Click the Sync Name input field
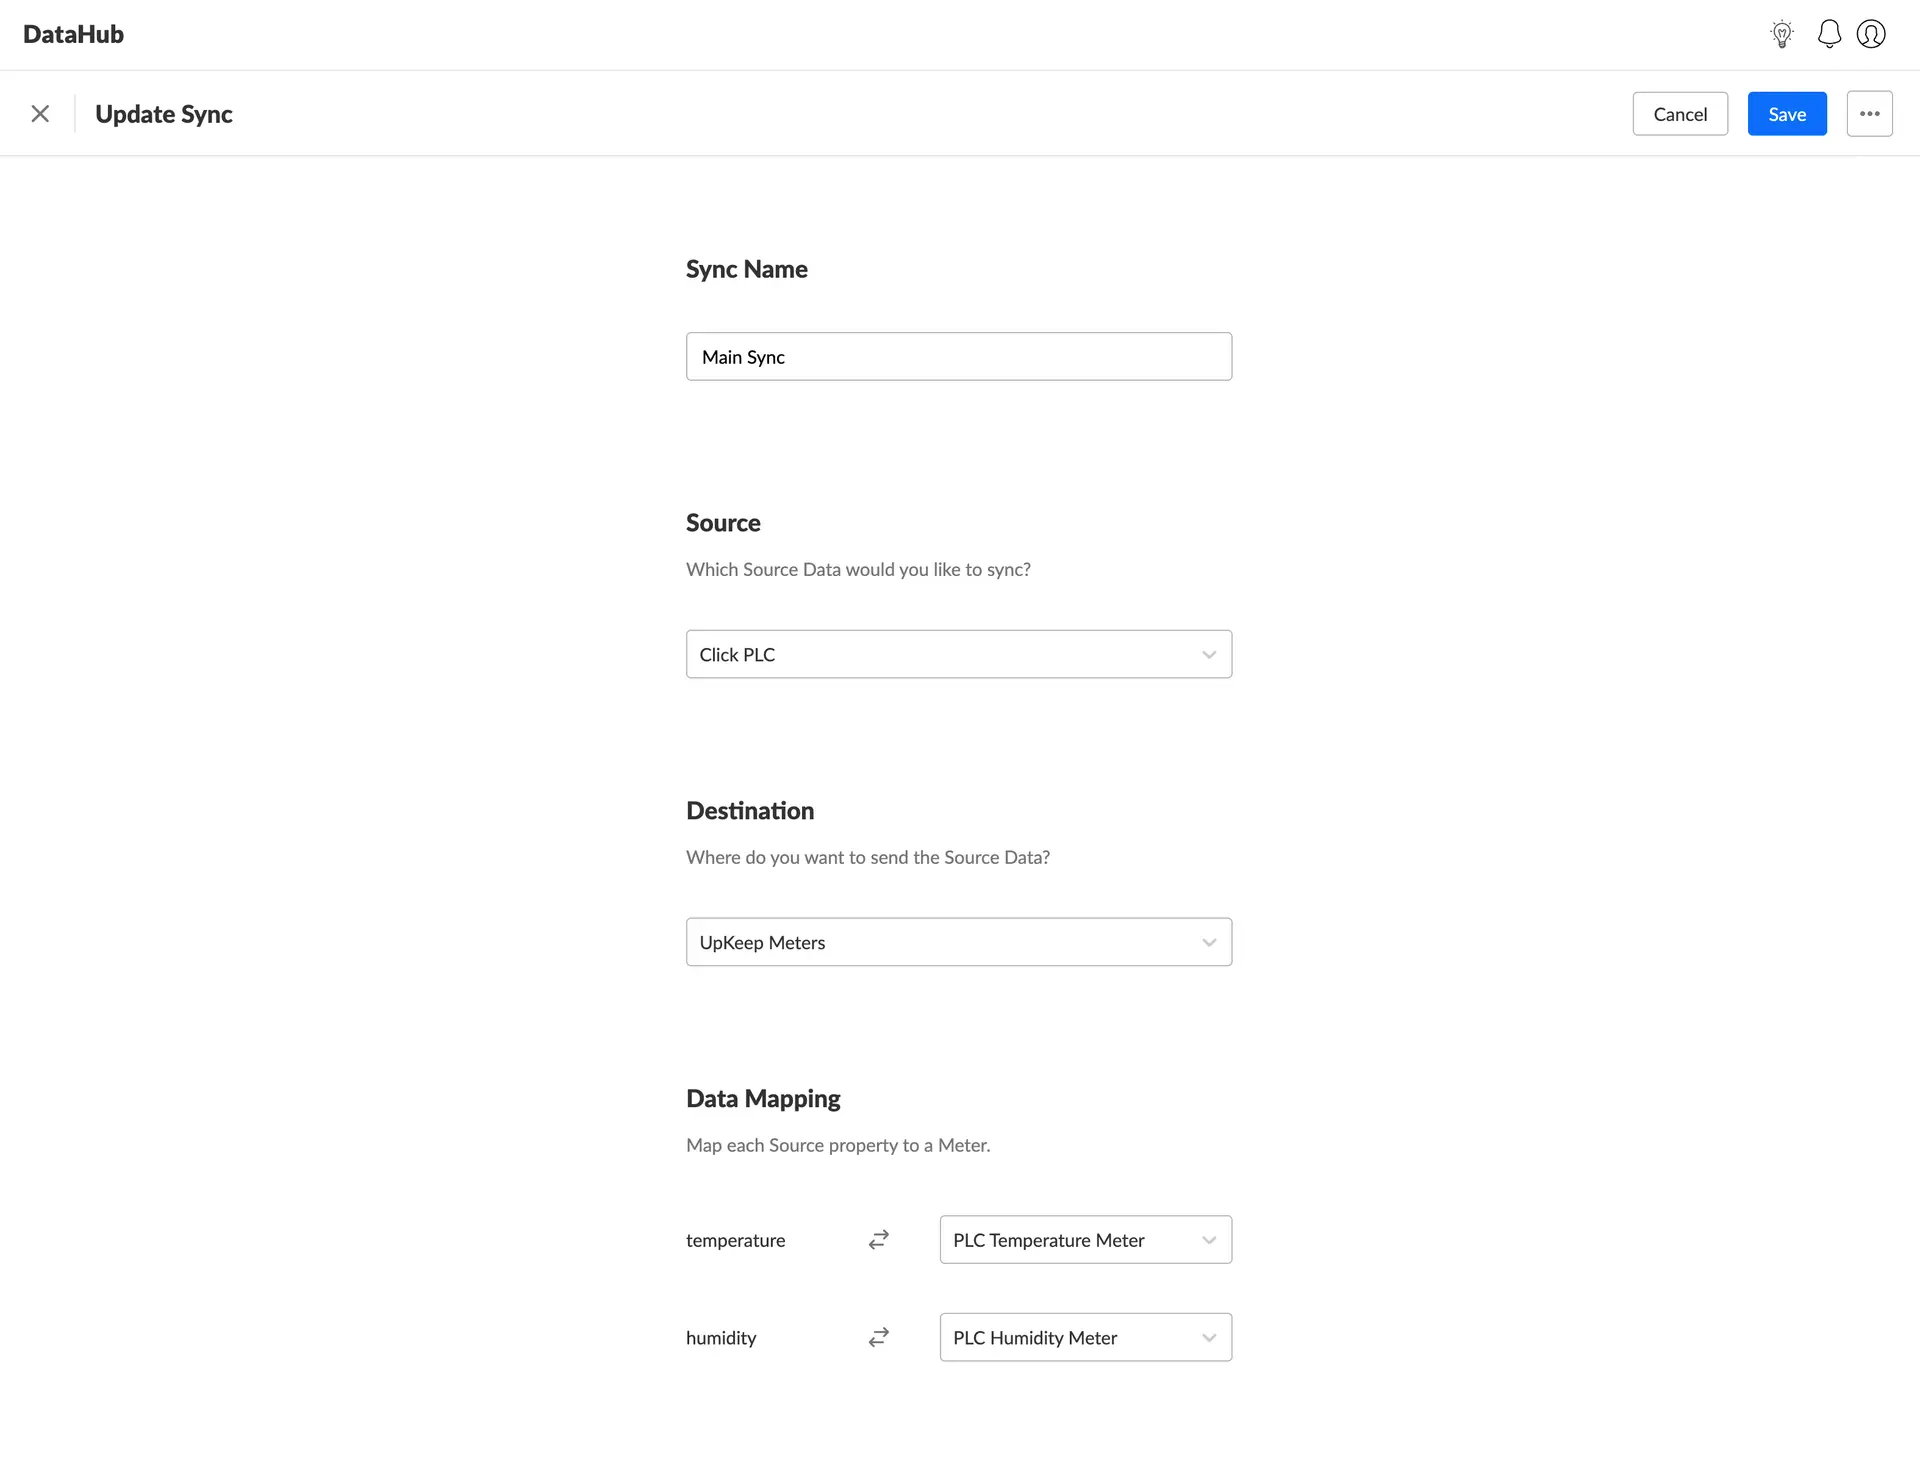Image resolution: width=1920 pixels, height=1463 pixels. point(959,356)
